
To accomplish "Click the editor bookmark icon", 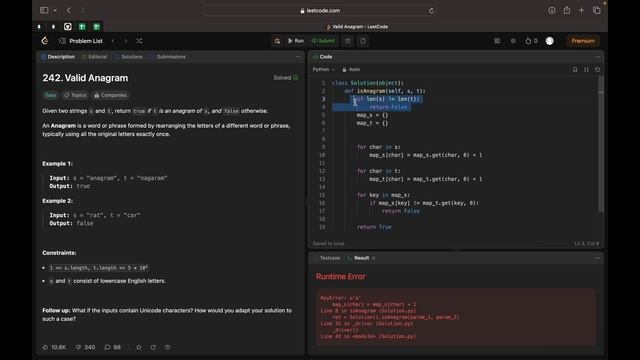I will pos(575,70).
